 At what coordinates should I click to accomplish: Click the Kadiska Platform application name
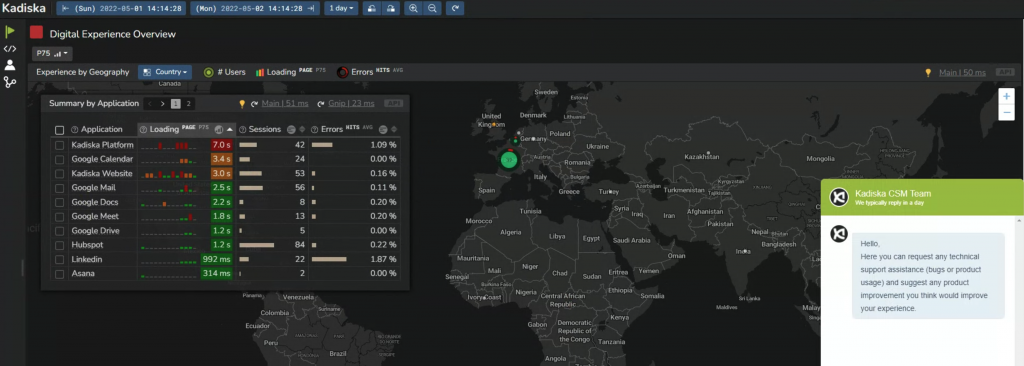point(103,145)
